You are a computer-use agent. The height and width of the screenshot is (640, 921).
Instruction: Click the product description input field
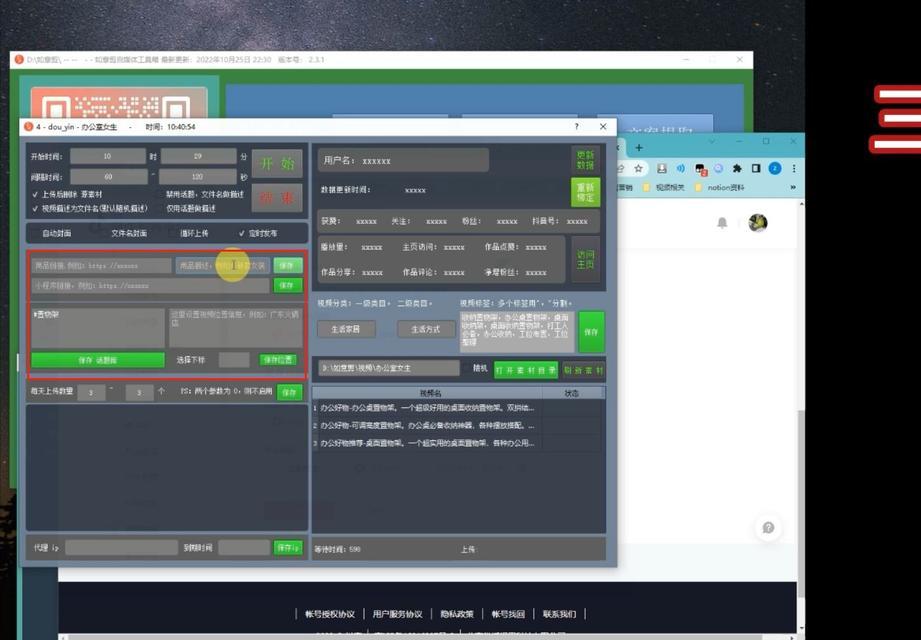tap(223, 266)
